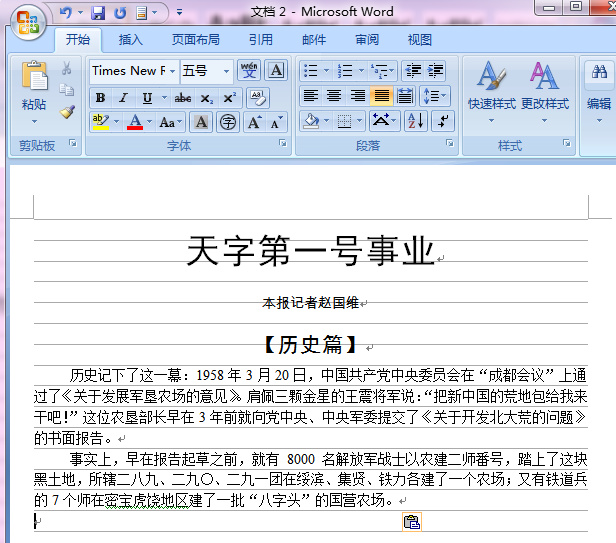This screenshot has width=616, height=543.
Task: Open the Change Case Aa dropdown
Action: point(170,122)
